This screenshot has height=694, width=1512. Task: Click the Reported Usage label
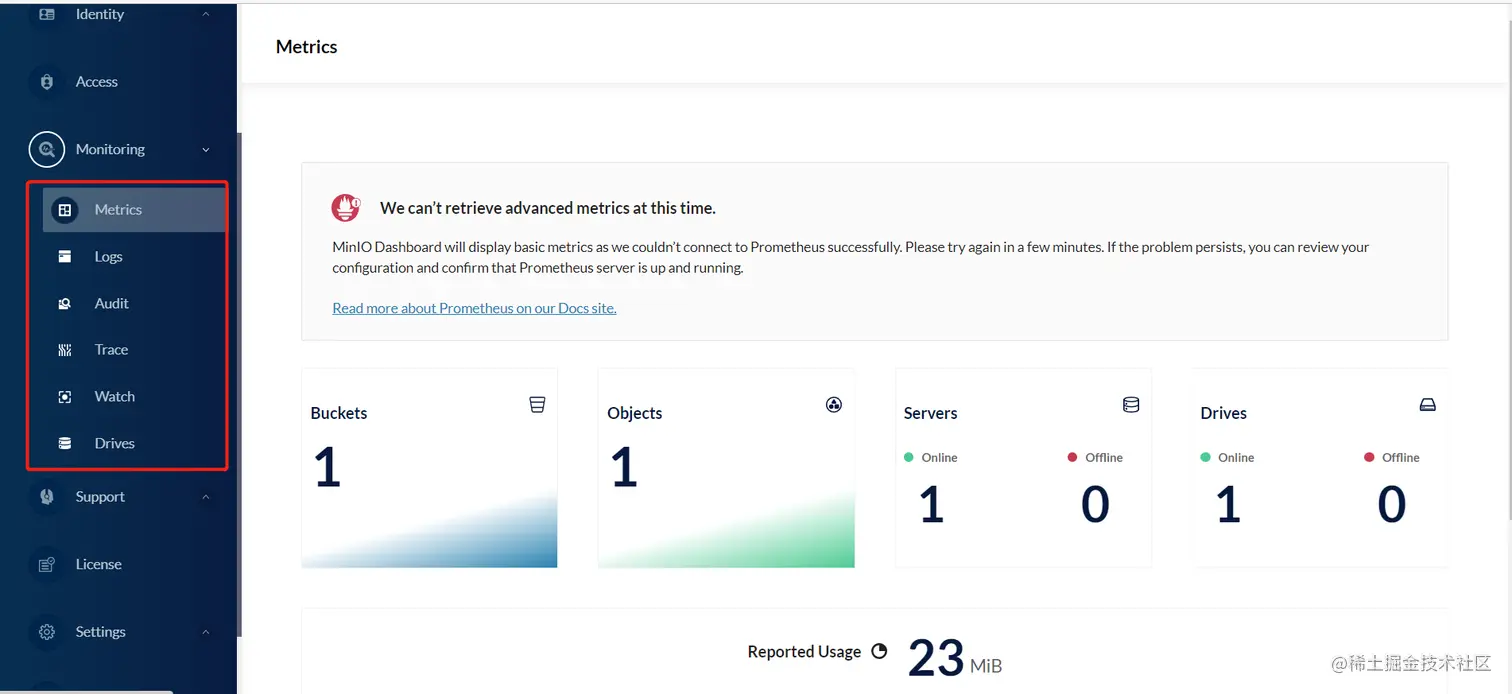click(x=804, y=652)
